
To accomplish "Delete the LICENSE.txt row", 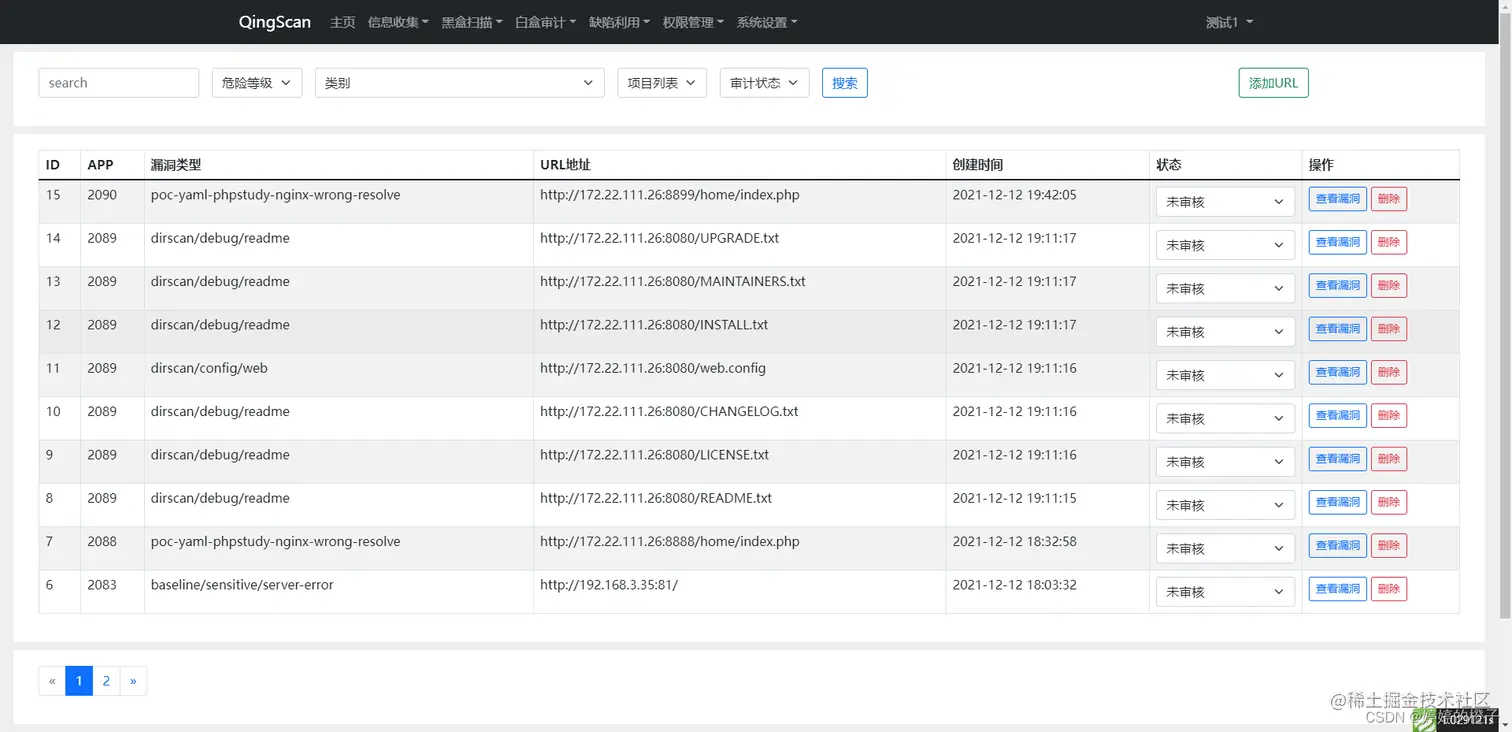I will point(1389,459).
